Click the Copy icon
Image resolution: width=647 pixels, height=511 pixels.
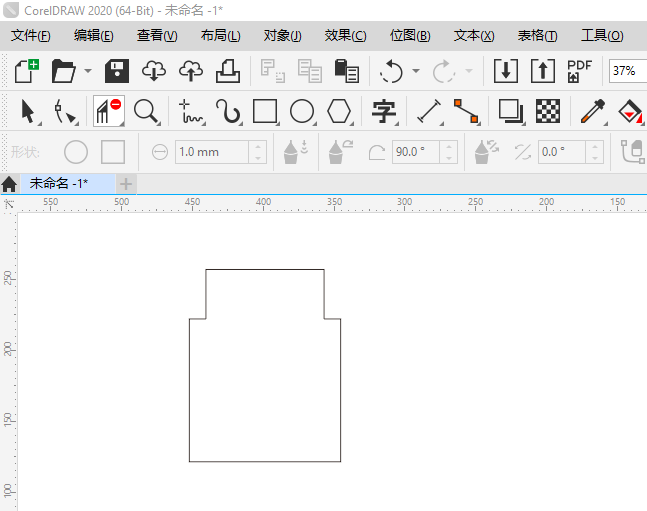[x=310, y=71]
